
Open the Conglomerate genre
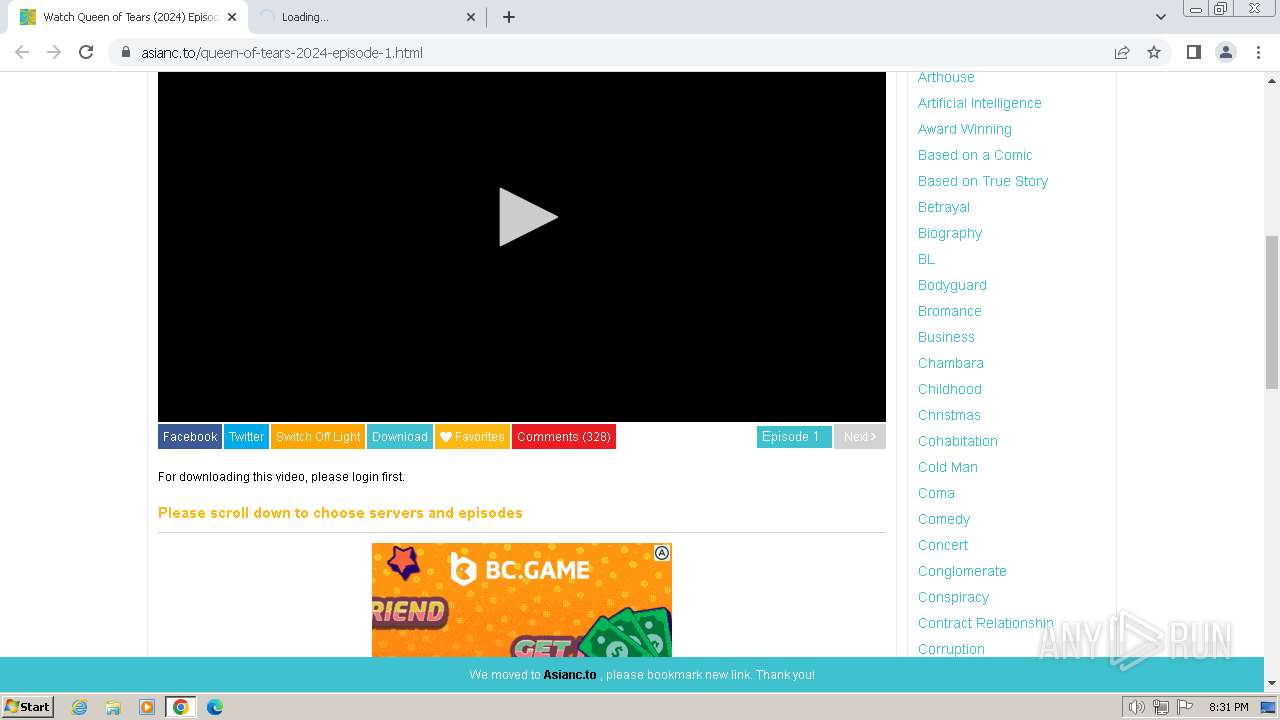tap(962, 571)
